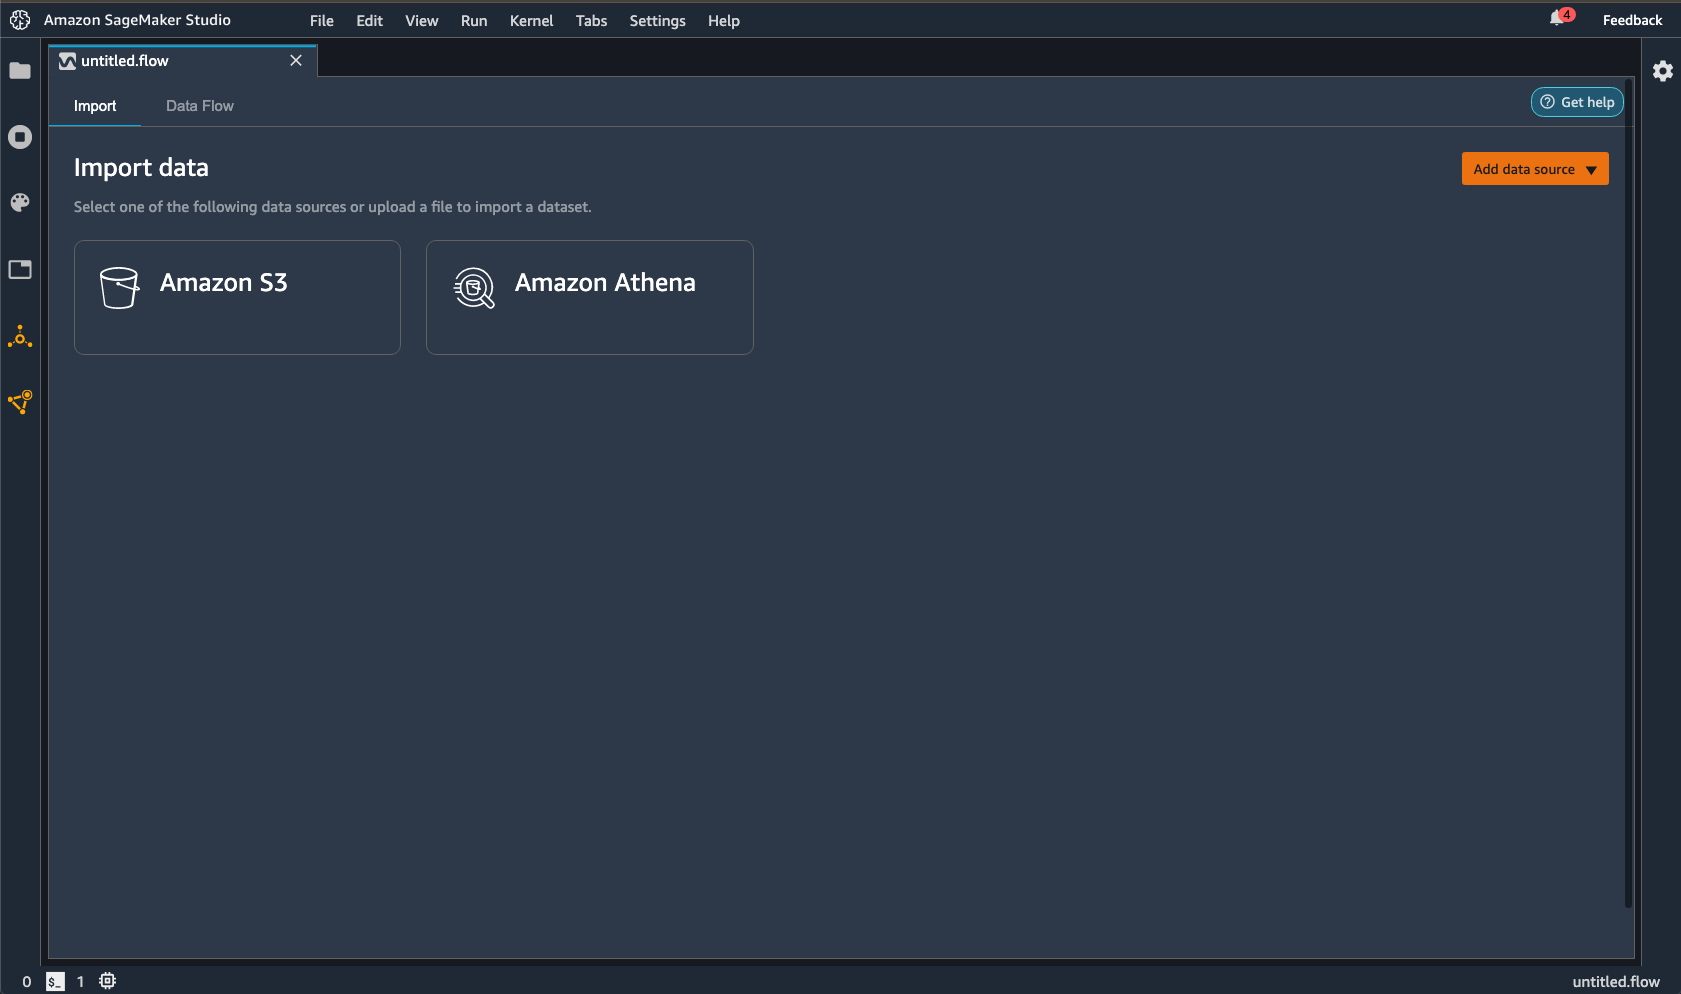Click the Get help button

click(1577, 102)
